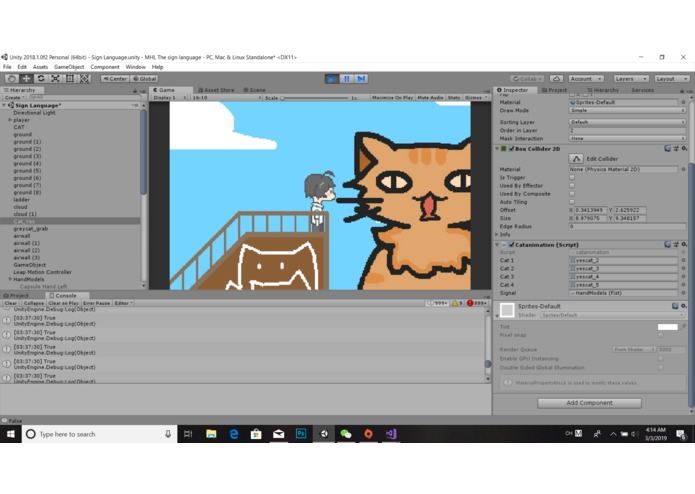Toggle error messages filter in Console

(x=477, y=303)
